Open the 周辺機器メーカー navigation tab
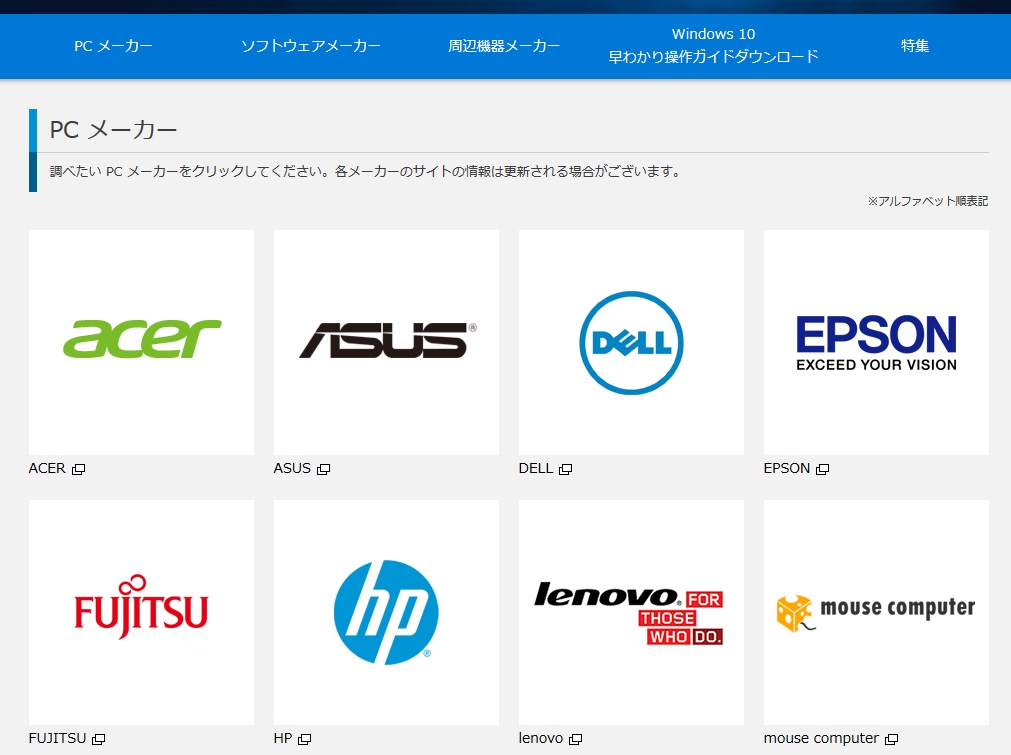 pos(504,46)
